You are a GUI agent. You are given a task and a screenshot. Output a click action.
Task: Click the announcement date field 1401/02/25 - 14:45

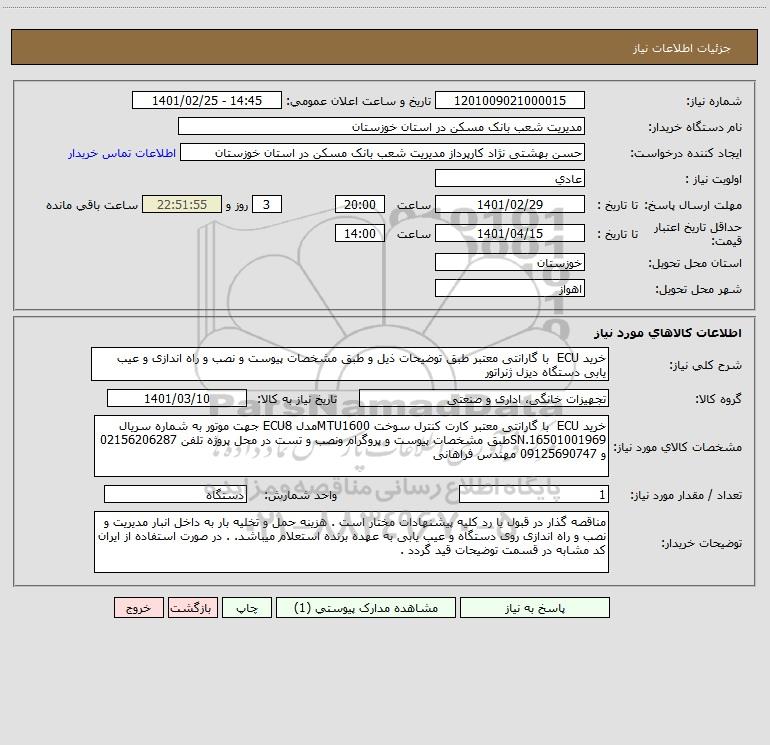207,100
